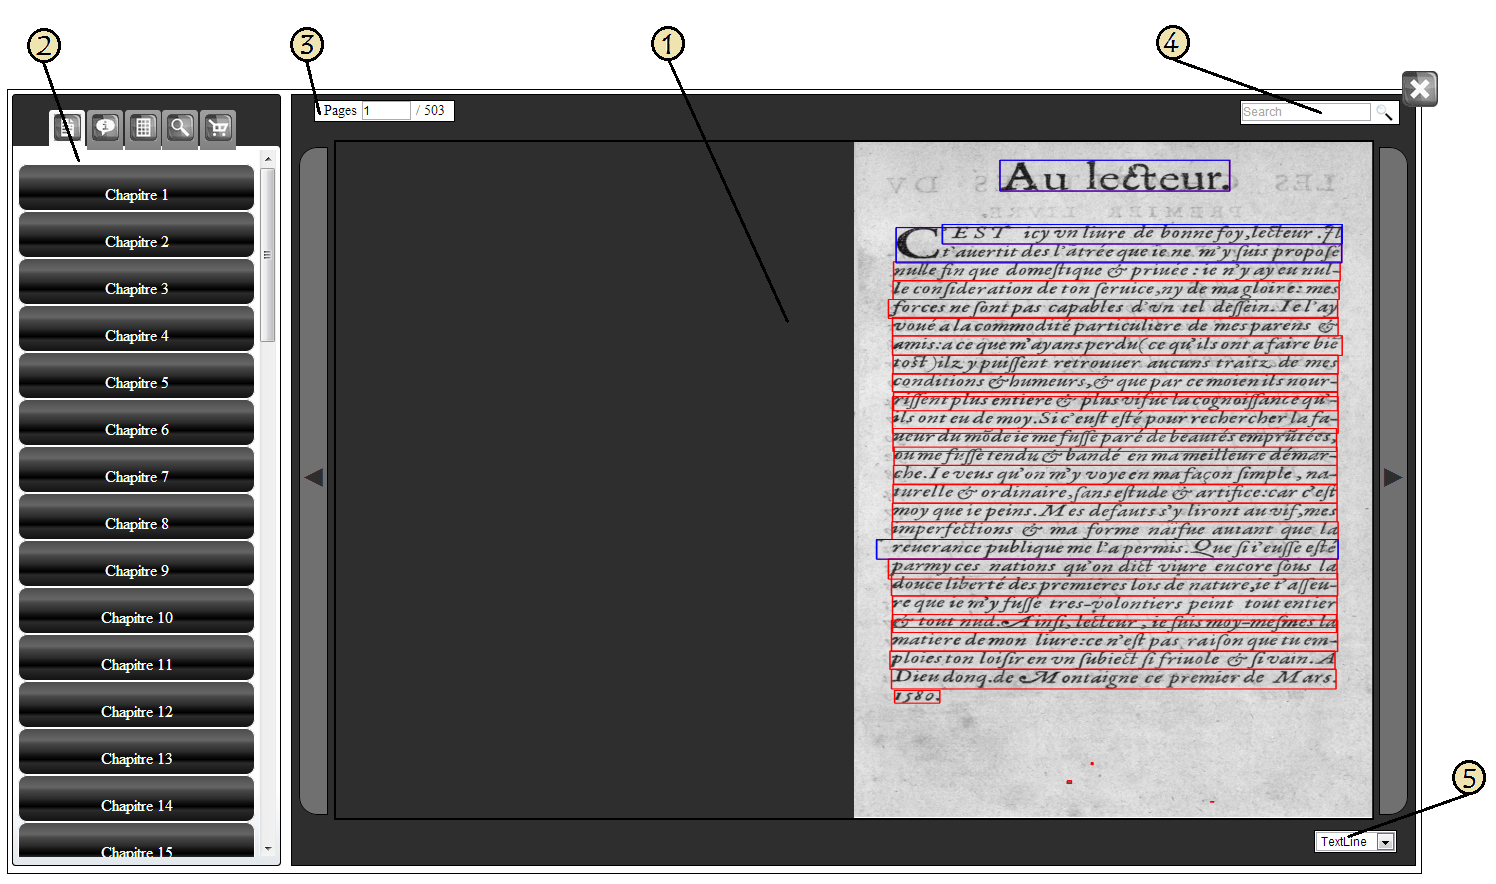Open Chapitre 3
The height and width of the screenshot is (884, 1496).
[136, 282]
